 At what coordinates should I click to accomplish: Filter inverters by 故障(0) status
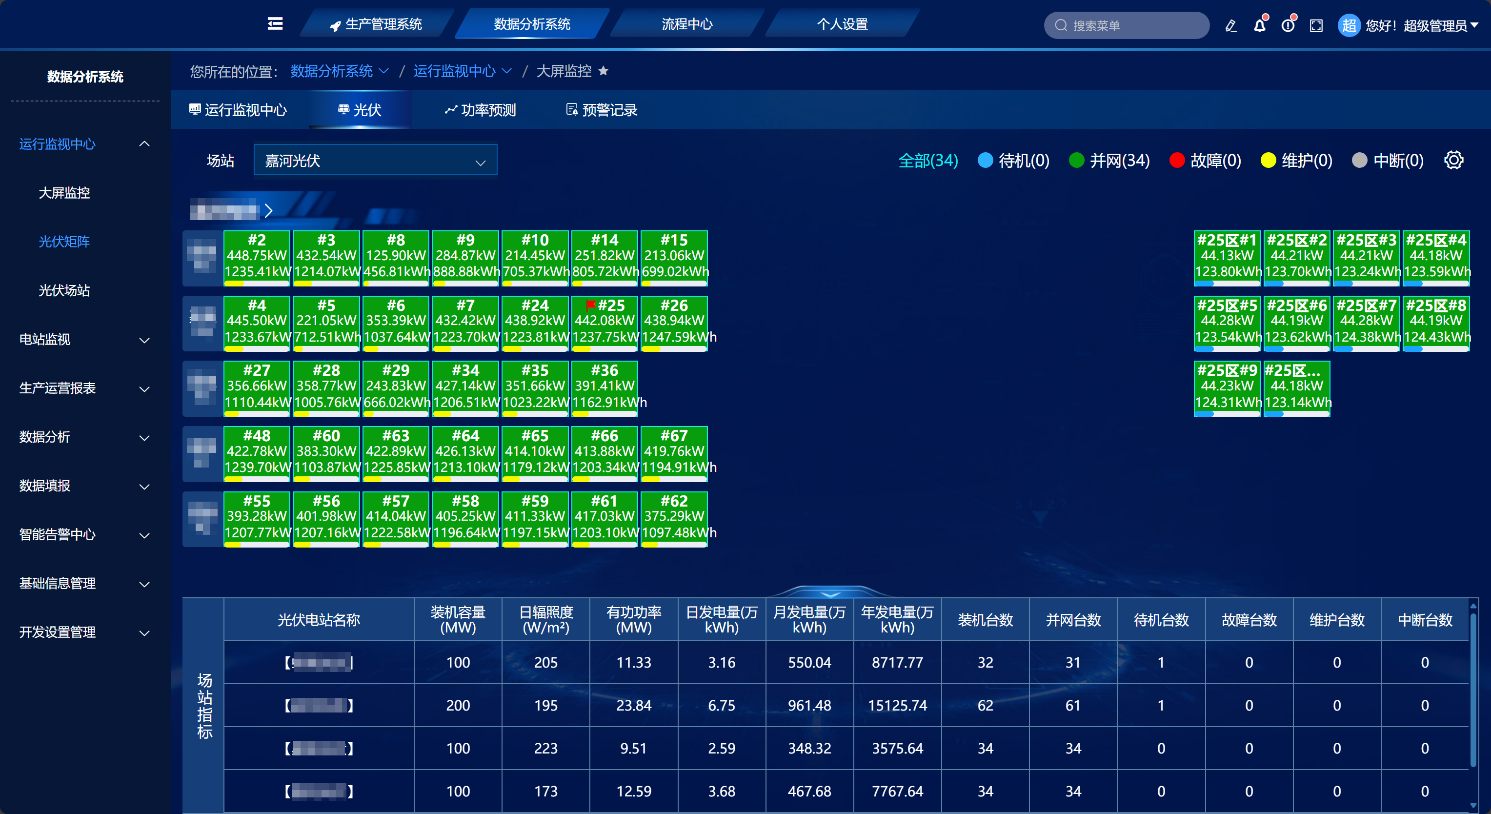pos(1205,160)
